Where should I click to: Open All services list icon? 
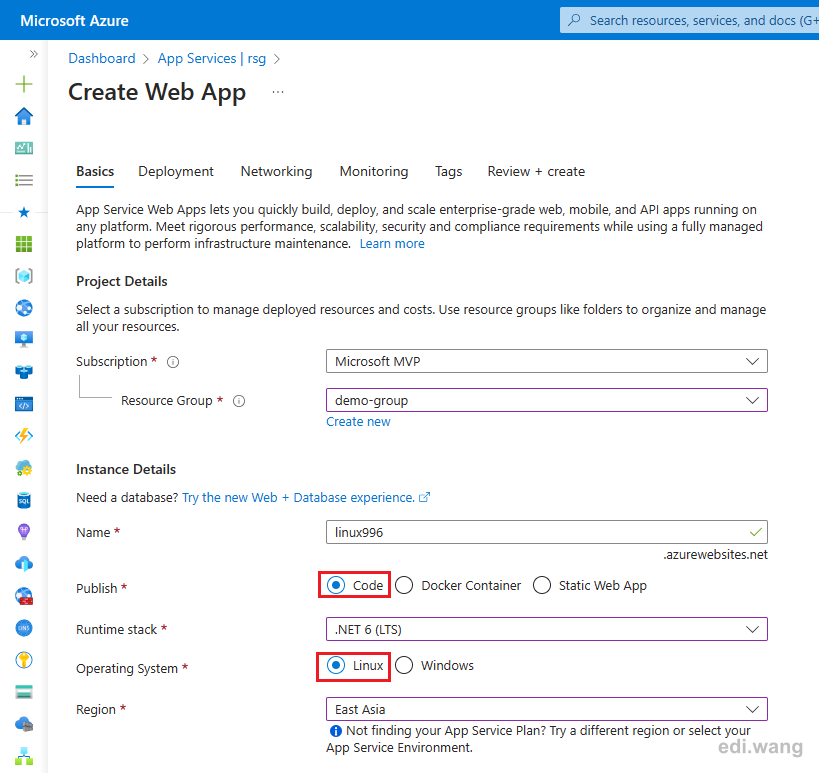point(24,181)
